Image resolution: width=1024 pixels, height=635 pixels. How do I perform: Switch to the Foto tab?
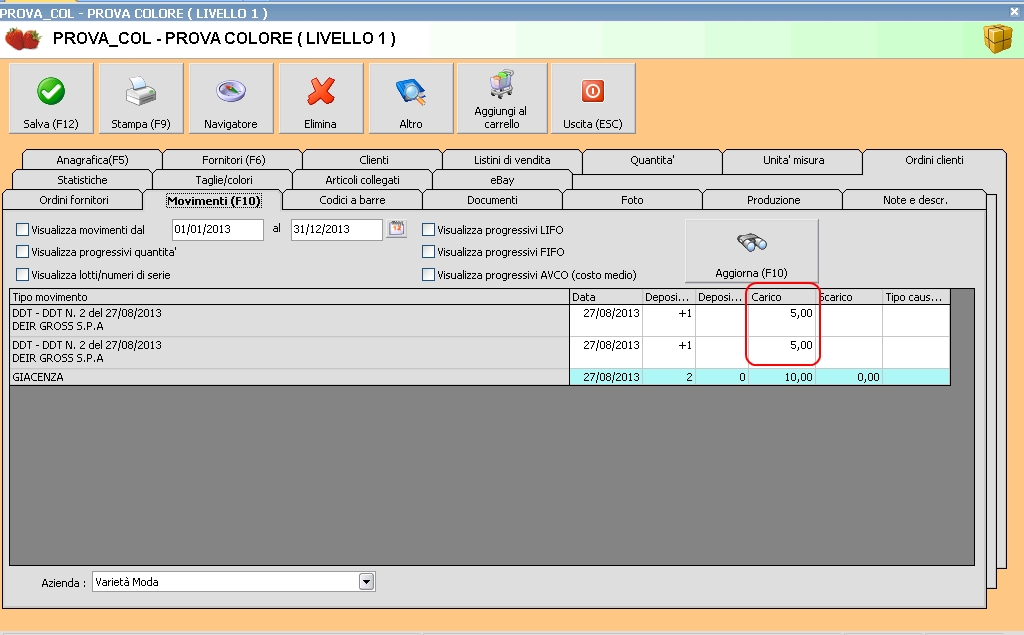pyautogui.click(x=632, y=200)
